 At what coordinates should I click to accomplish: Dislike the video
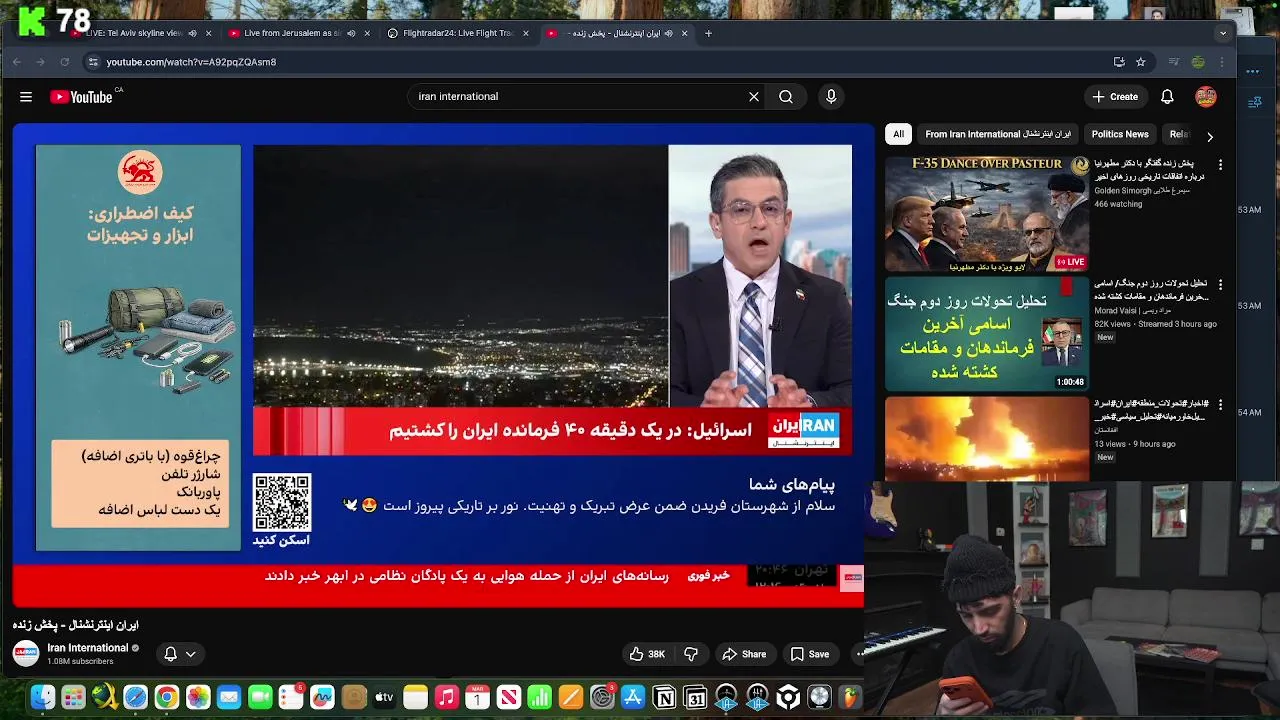point(691,654)
